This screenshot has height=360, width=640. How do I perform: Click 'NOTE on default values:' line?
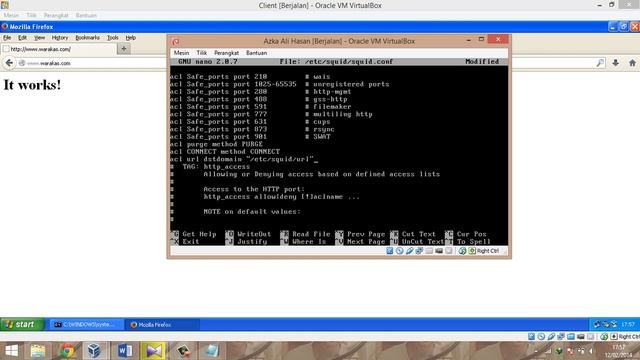click(x=252, y=211)
